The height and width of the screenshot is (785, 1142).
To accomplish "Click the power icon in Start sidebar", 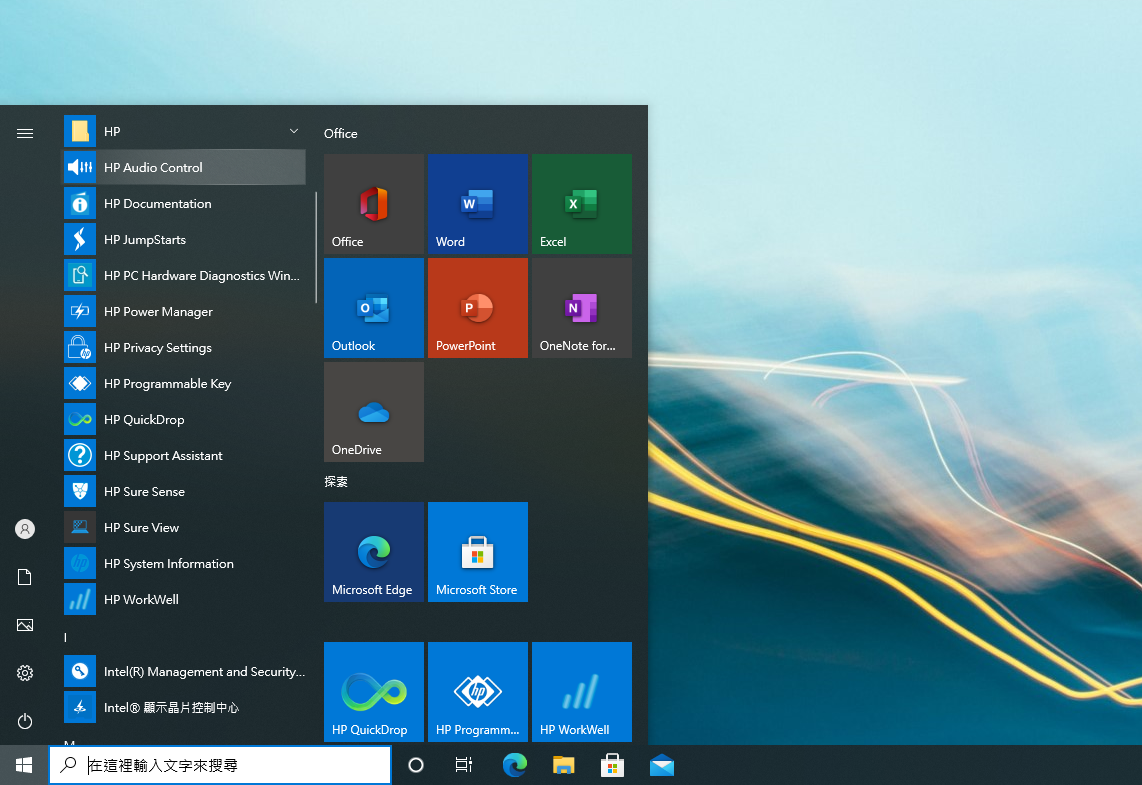I will click(x=25, y=721).
